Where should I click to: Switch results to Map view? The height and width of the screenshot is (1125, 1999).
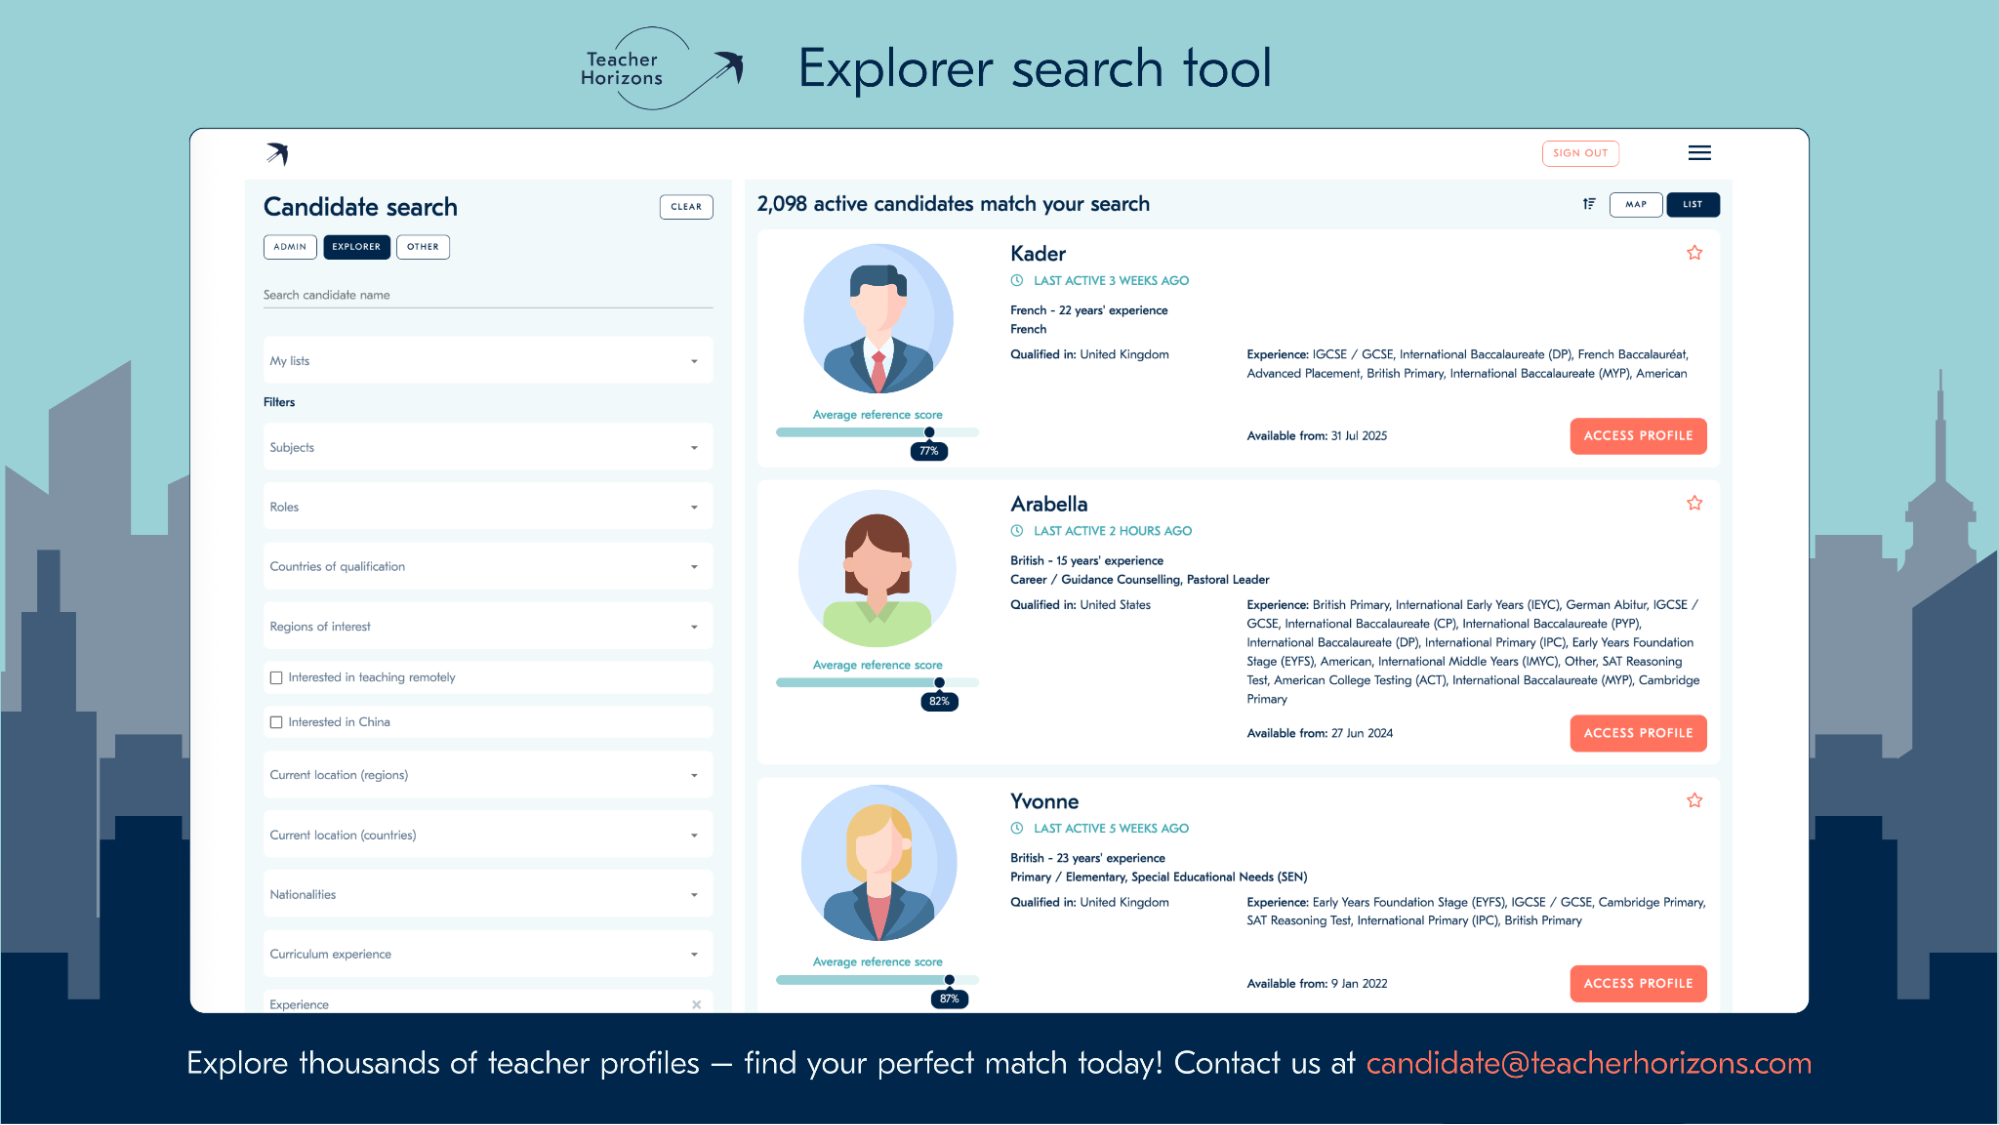(1635, 204)
